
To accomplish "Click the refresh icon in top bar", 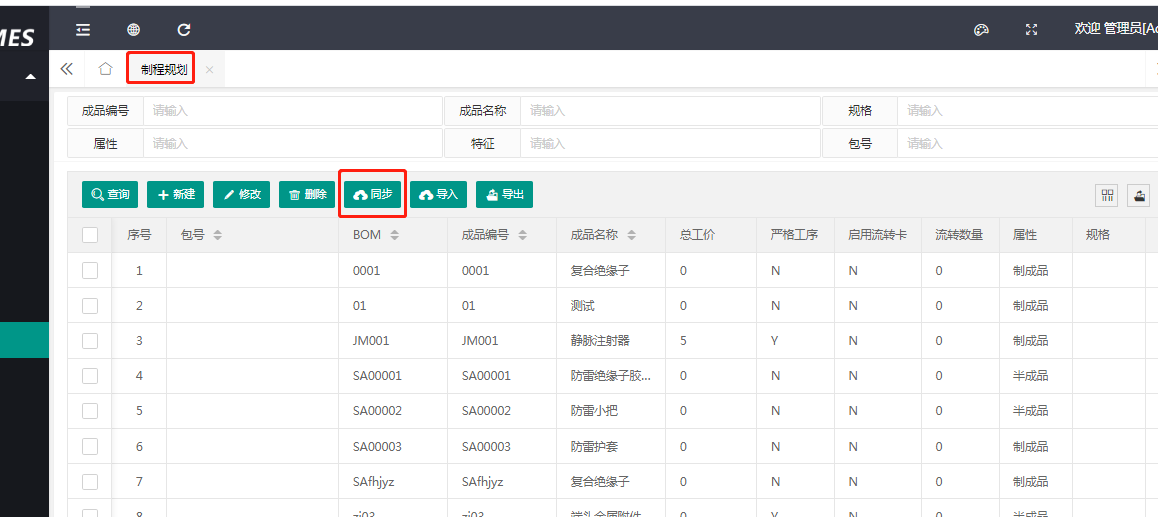I will pyautogui.click(x=184, y=30).
